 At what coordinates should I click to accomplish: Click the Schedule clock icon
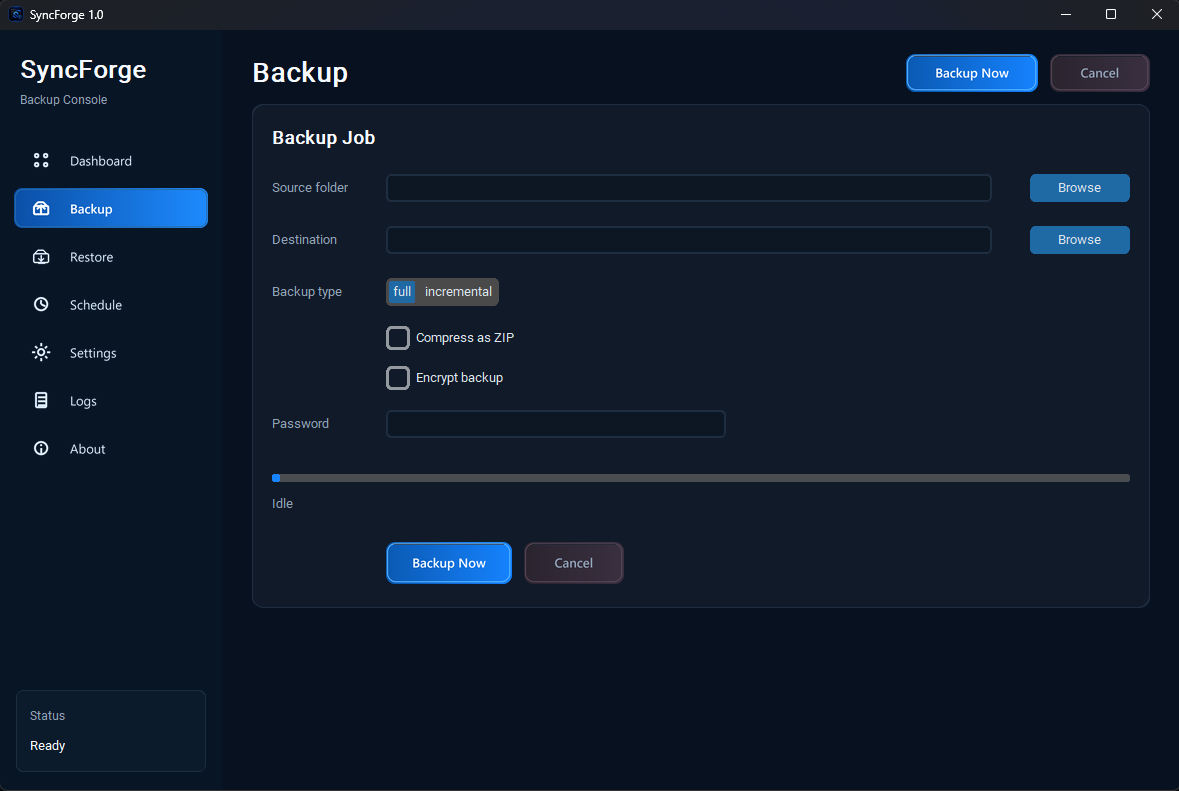(41, 305)
